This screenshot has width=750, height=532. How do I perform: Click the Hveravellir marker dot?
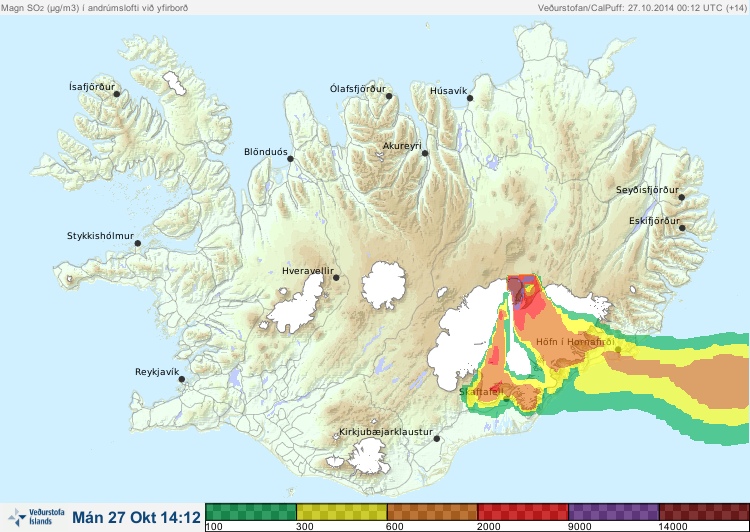point(336,277)
